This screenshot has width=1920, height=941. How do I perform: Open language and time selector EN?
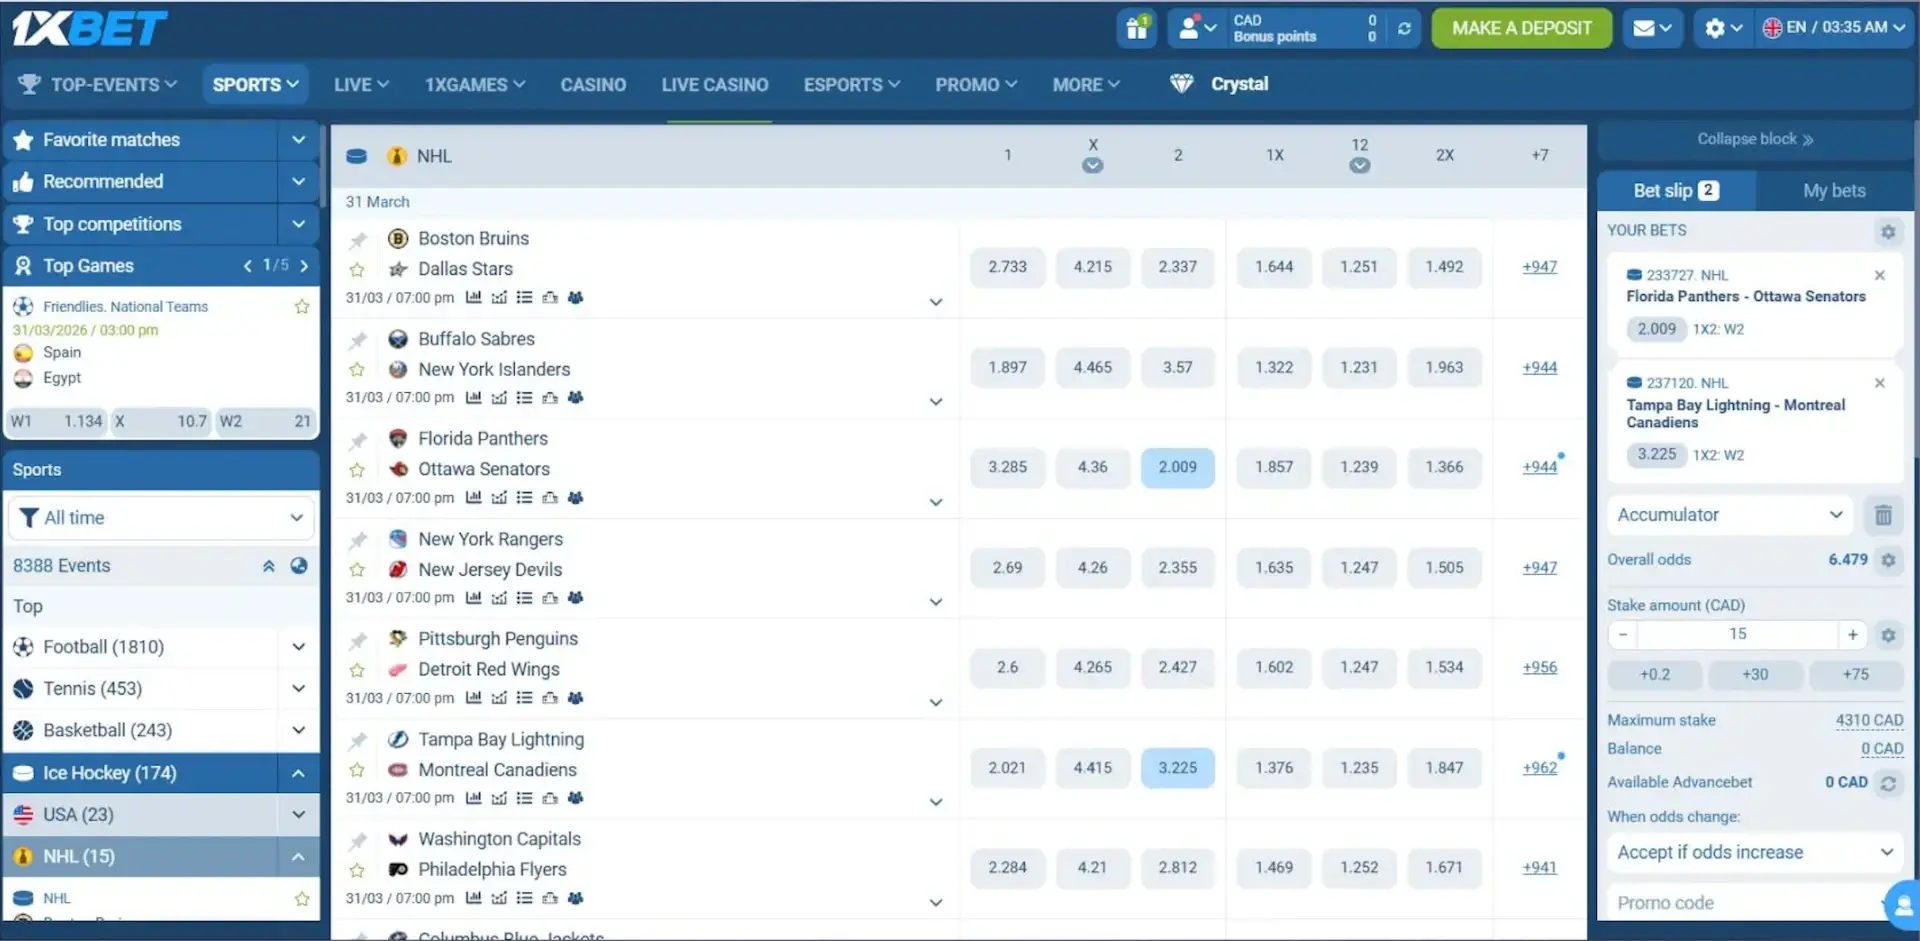coord(1835,28)
